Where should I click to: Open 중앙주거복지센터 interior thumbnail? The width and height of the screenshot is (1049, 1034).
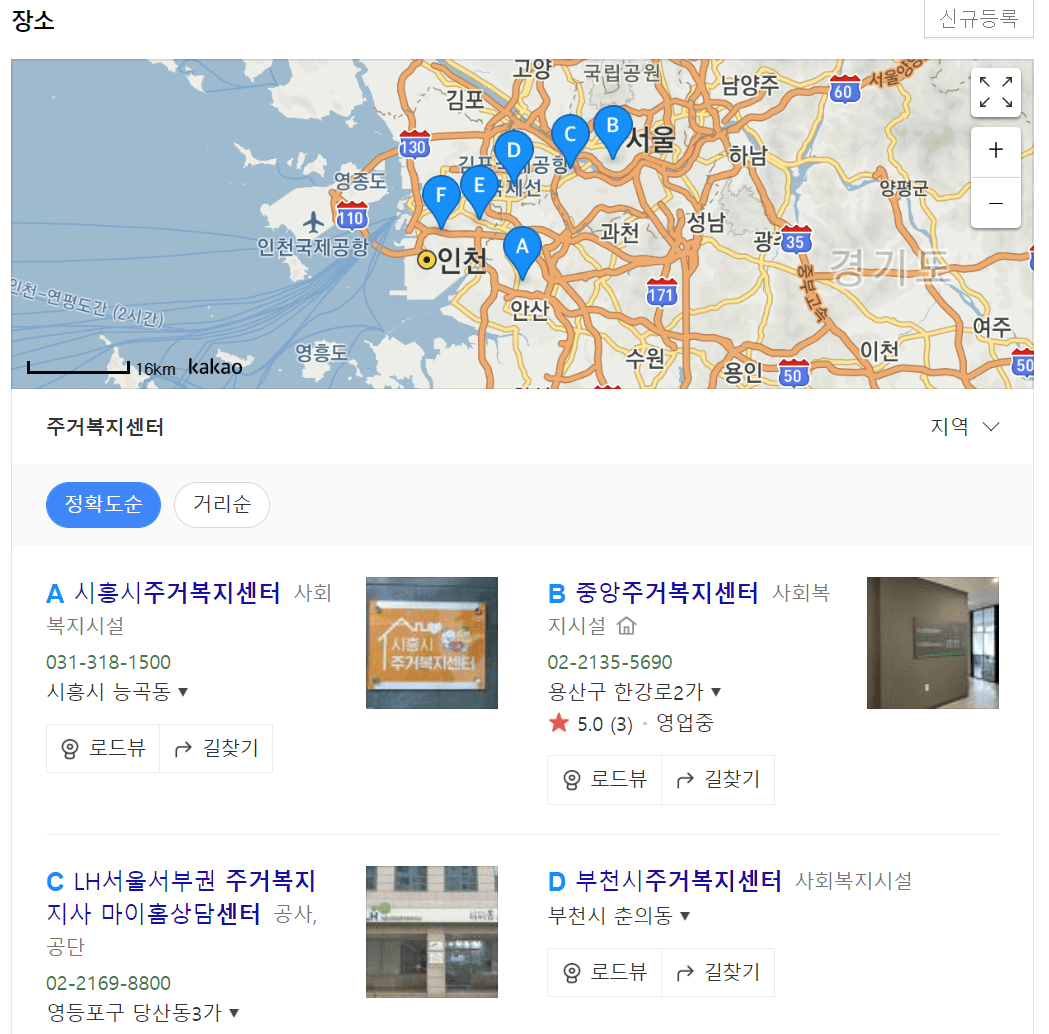(x=933, y=643)
